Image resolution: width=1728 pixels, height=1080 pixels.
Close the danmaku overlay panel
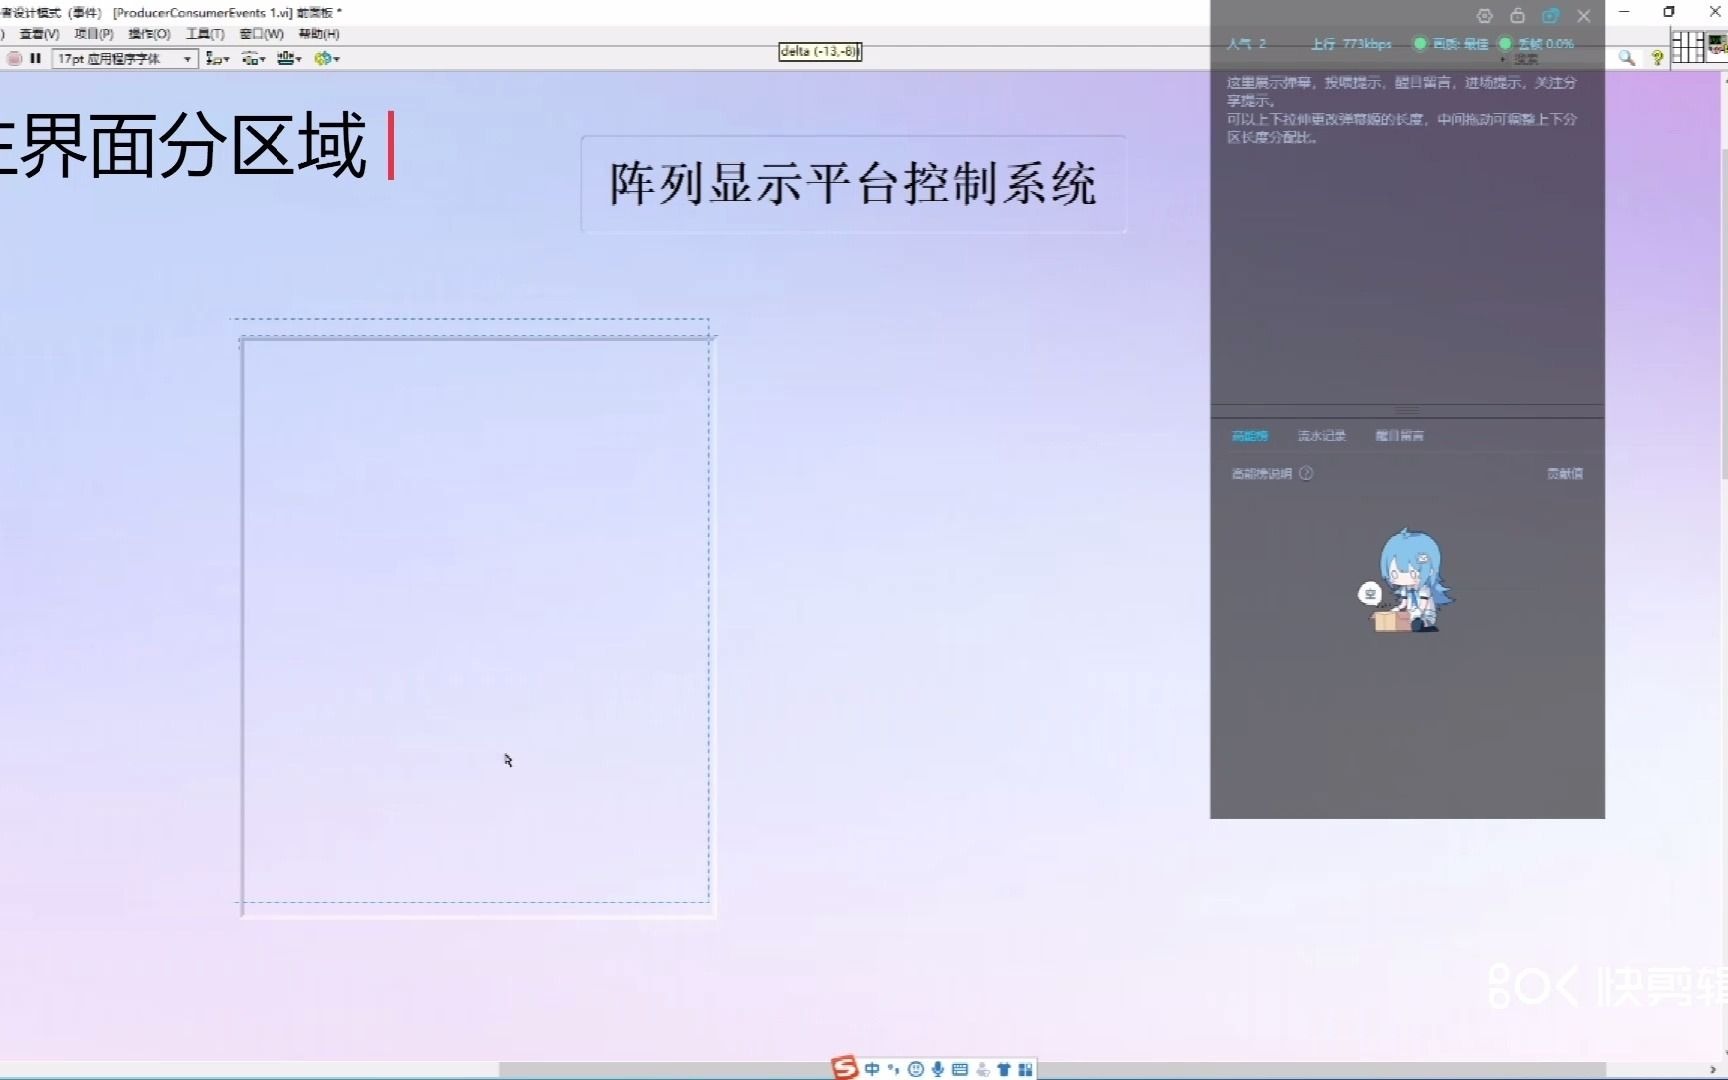tap(1584, 16)
